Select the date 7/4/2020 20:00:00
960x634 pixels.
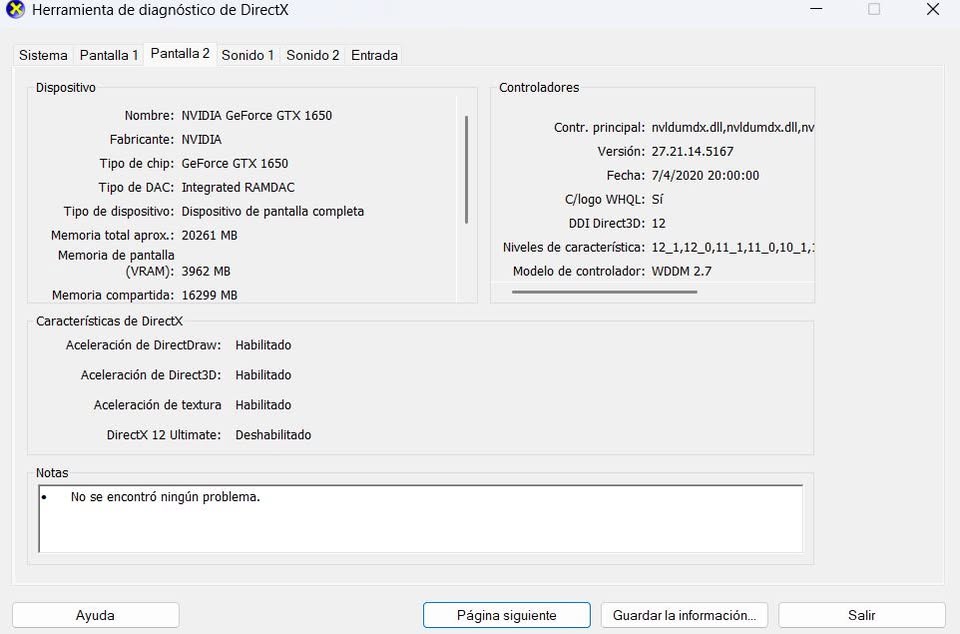705,176
